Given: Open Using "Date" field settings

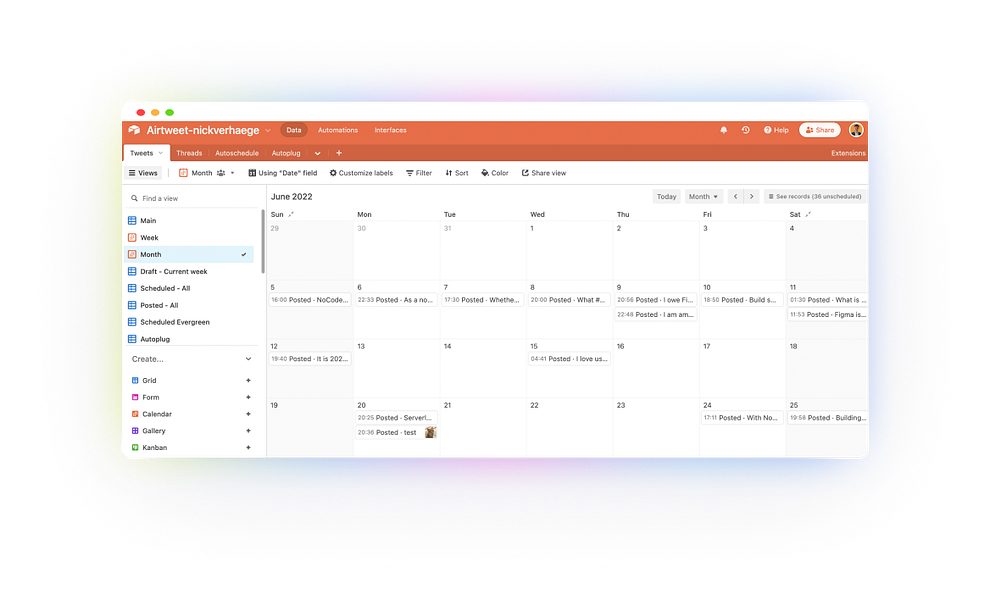Looking at the screenshot, I should pos(283,173).
